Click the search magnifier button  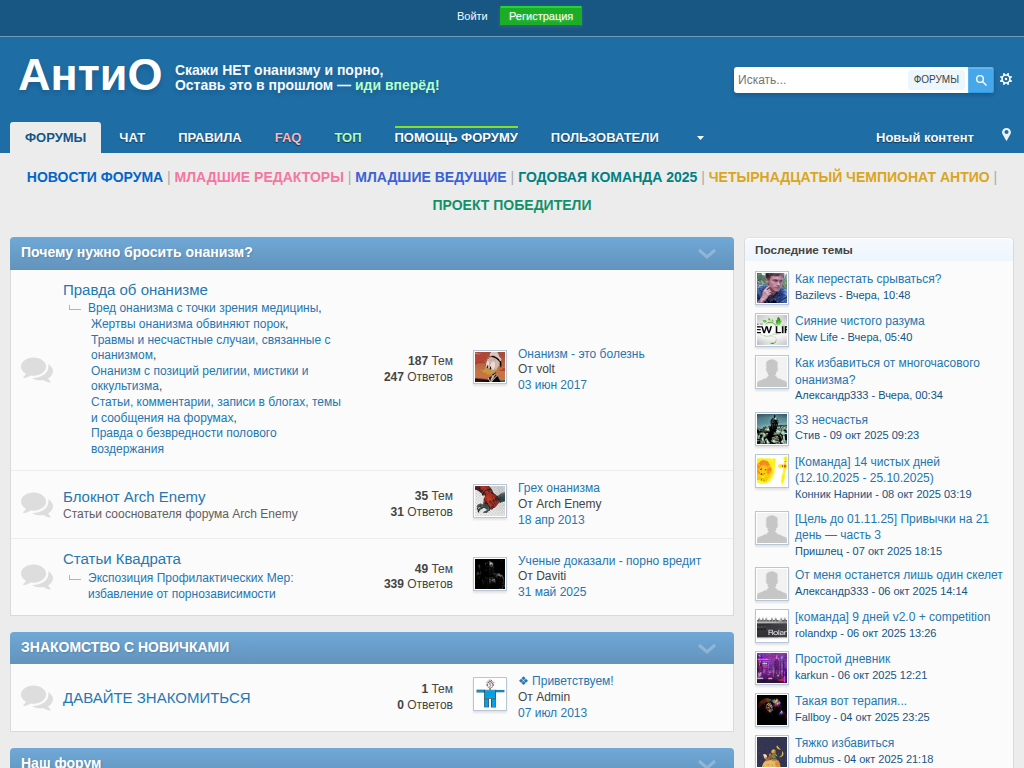tap(981, 80)
